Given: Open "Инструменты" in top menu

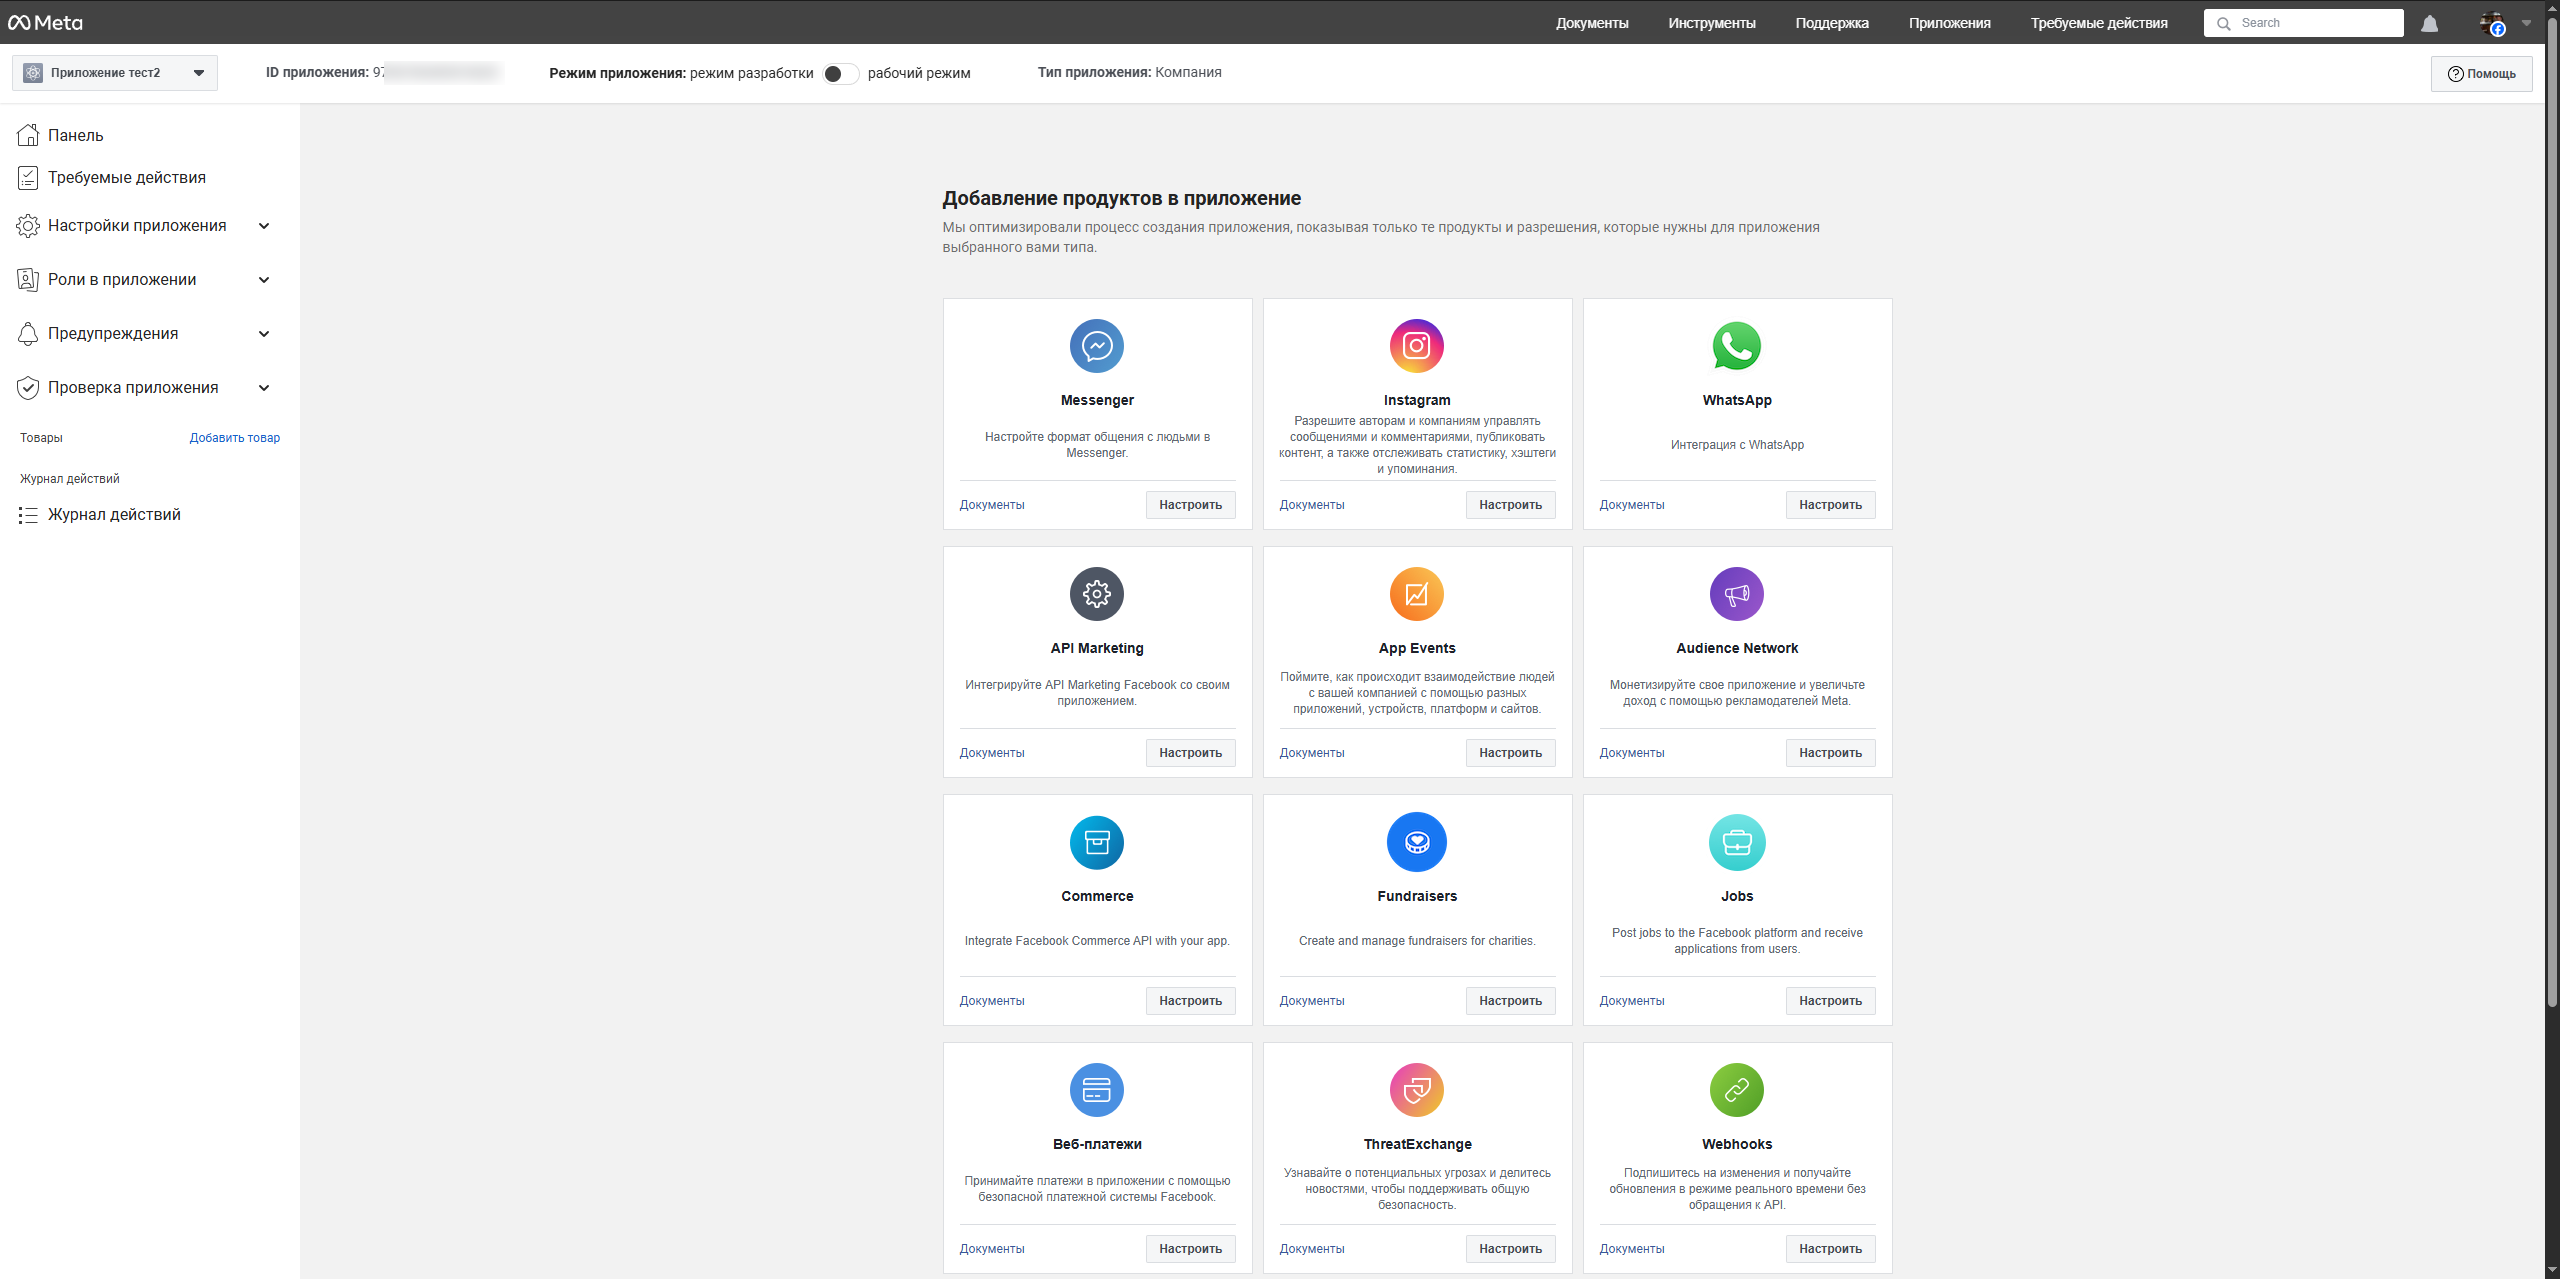Looking at the screenshot, I should click(1711, 23).
